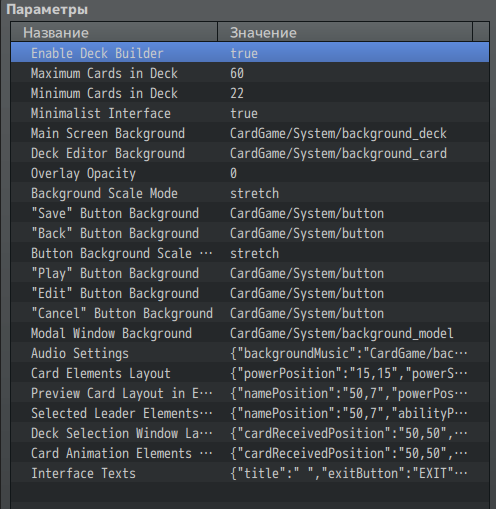
Task: Click the Maximum Cards in Deck parameter
Action: click(x=250, y=72)
